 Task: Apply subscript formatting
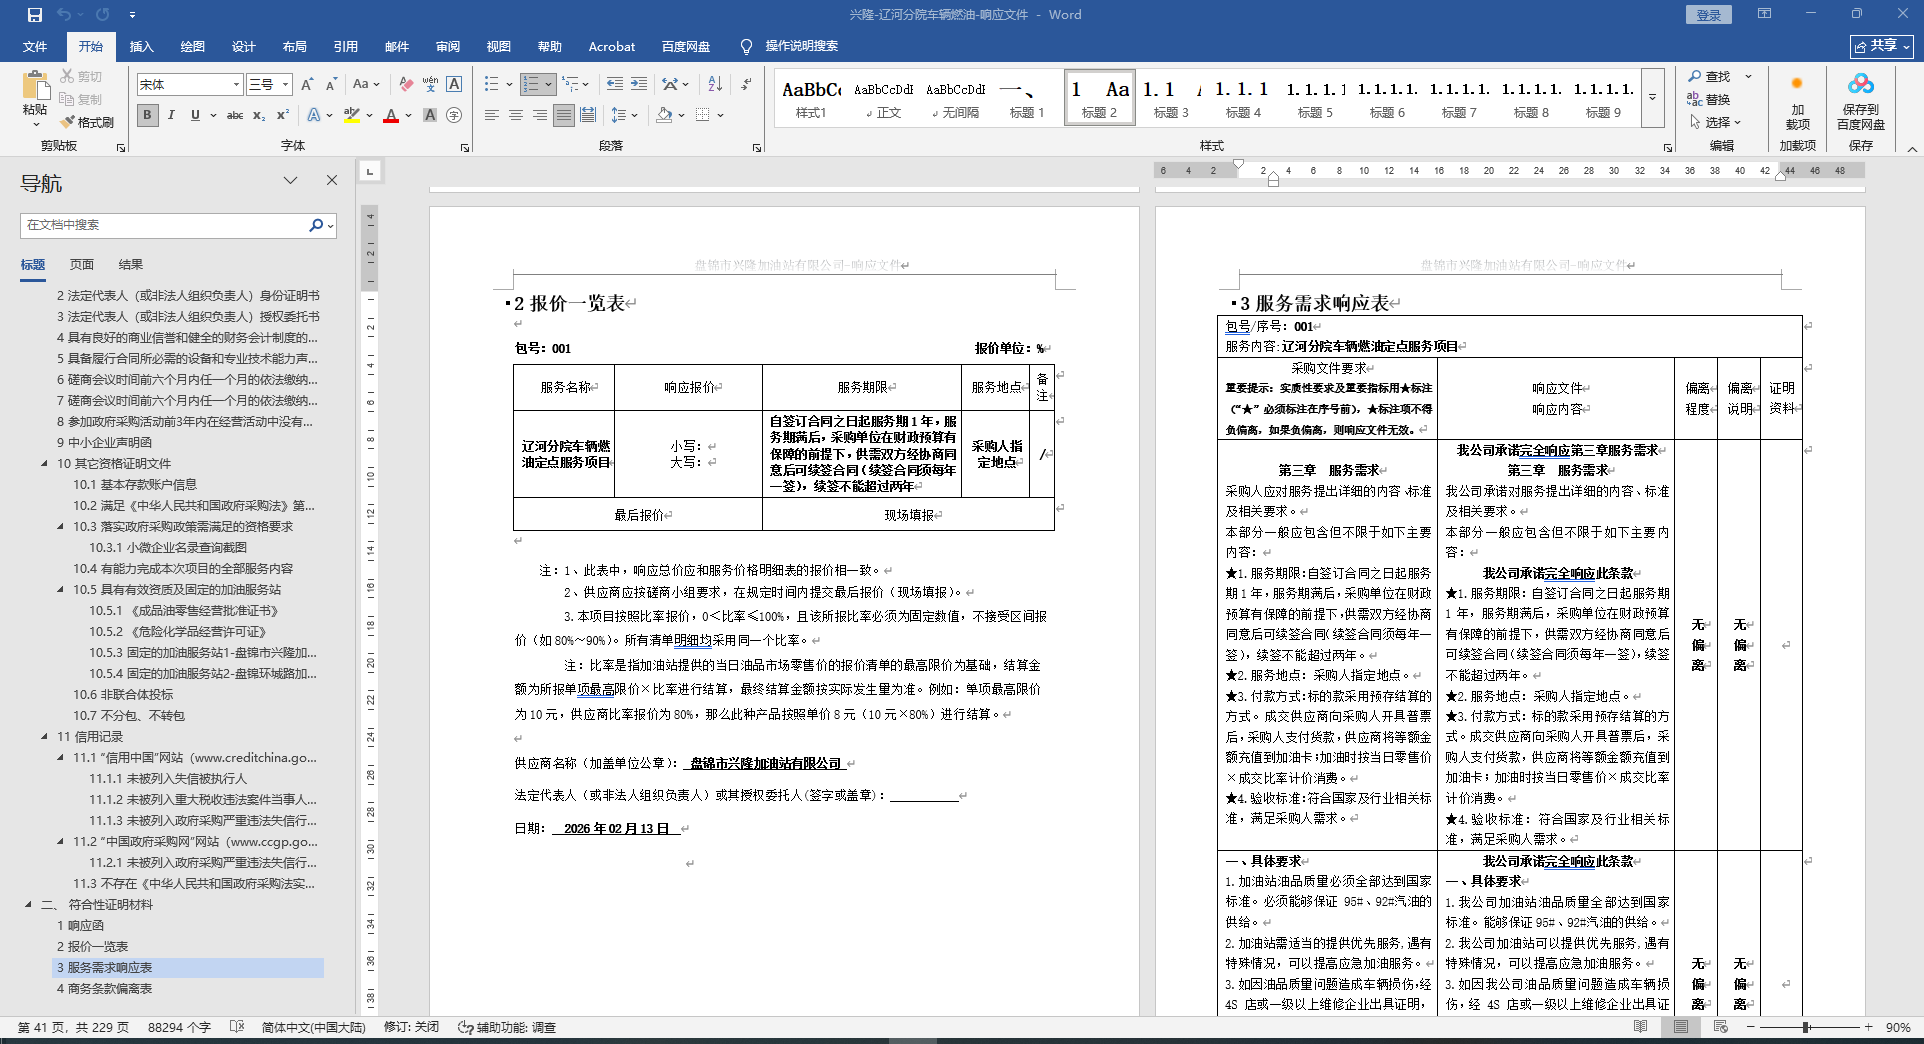click(x=259, y=115)
